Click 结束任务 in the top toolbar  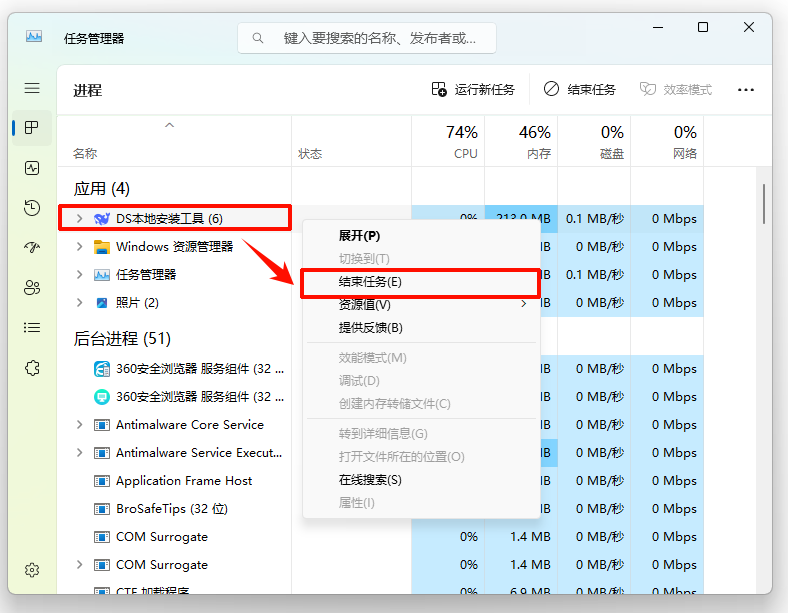[580, 90]
